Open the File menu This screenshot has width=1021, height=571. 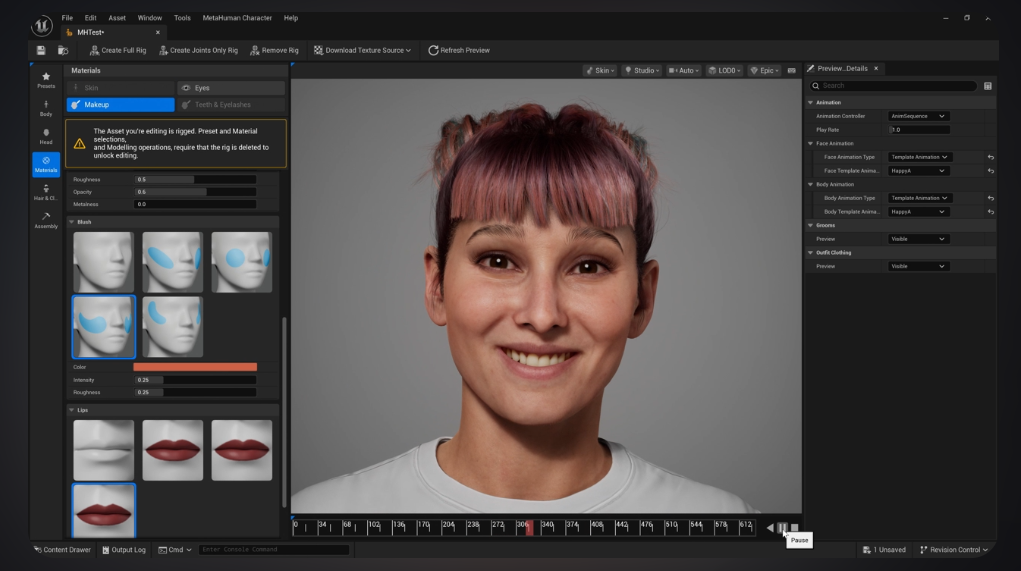[67, 18]
